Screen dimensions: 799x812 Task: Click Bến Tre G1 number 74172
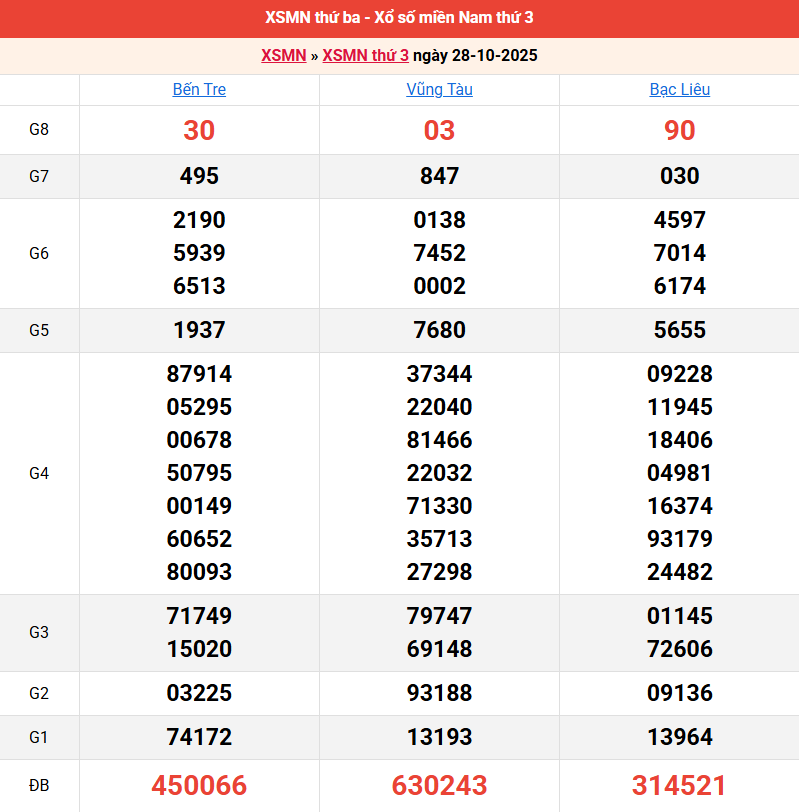199,737
